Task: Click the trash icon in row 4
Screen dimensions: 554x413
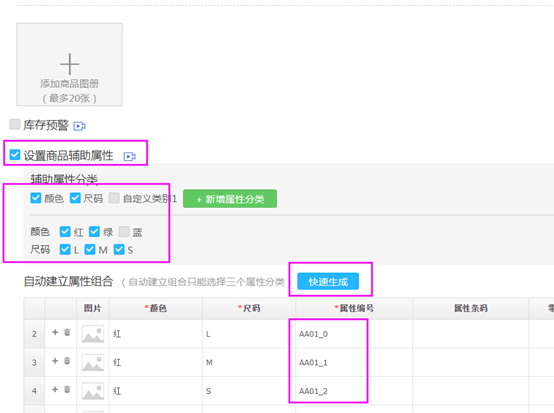Action: [67, 389]
